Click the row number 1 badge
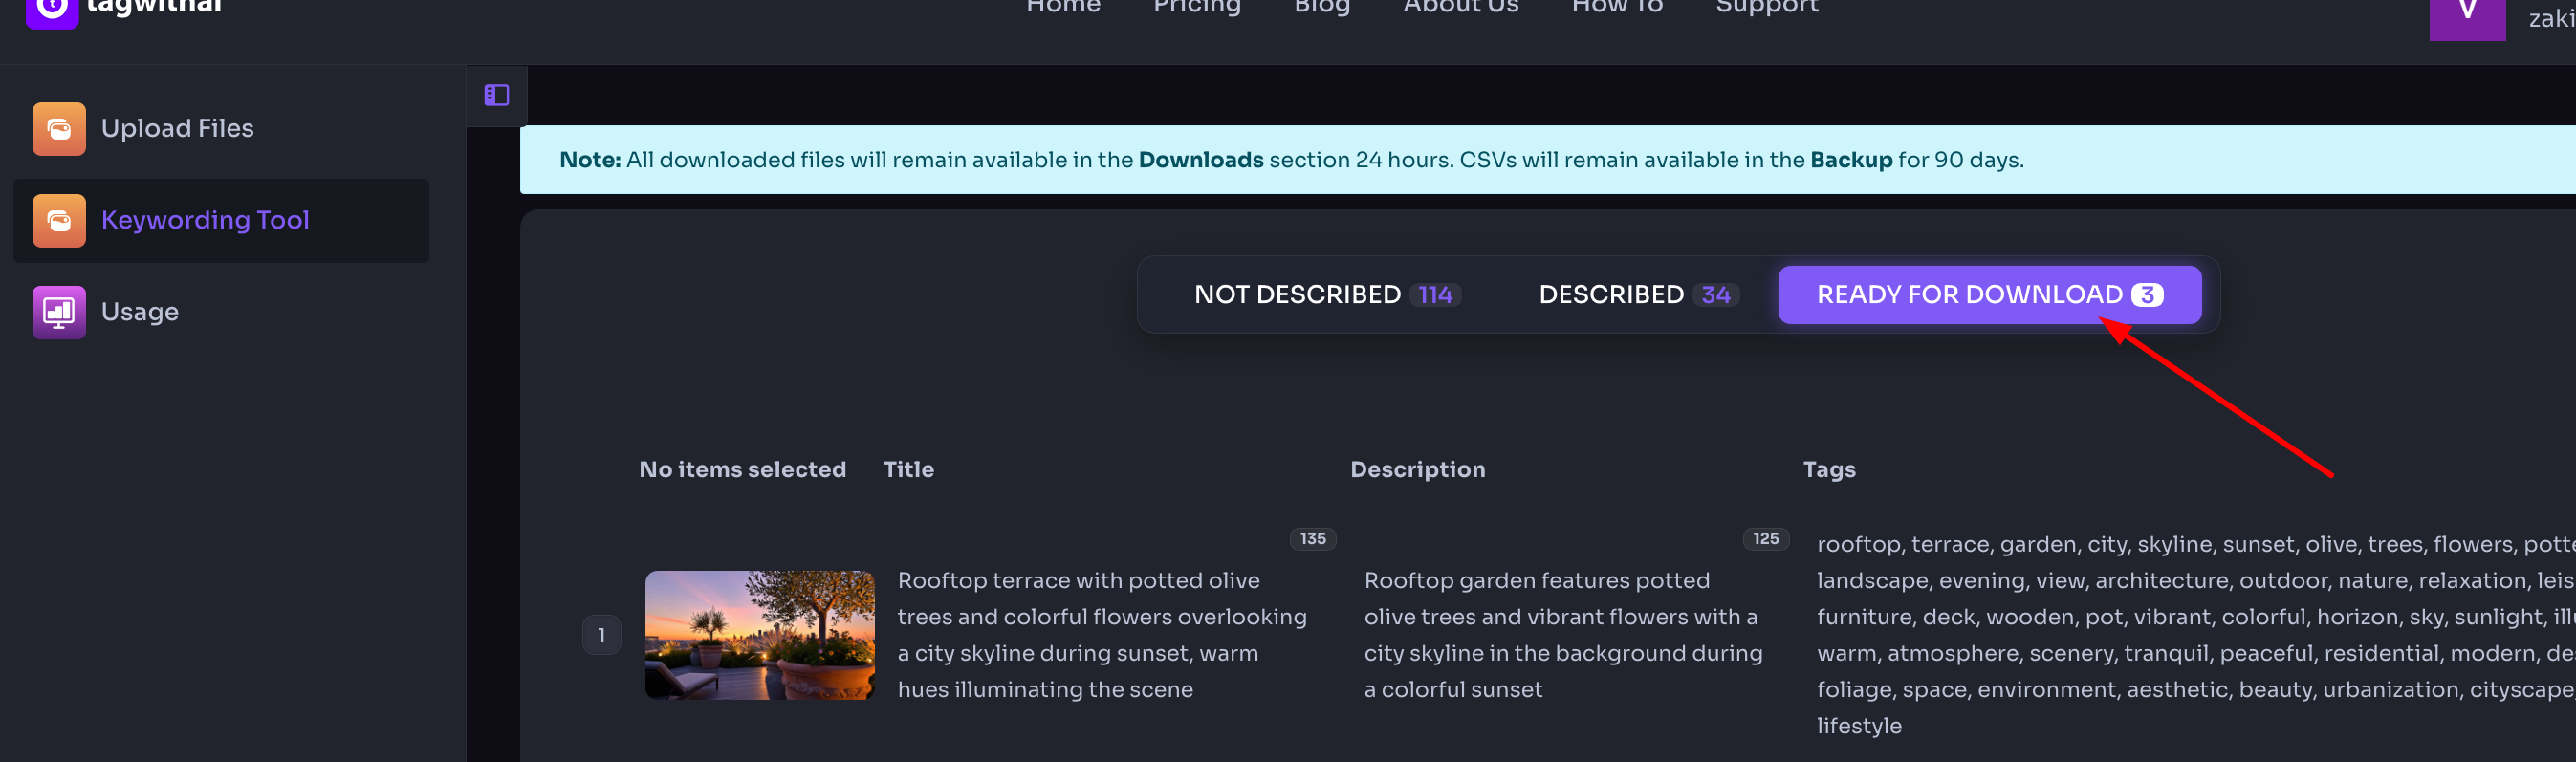2576x762 pixels. [x=601, y=635]
